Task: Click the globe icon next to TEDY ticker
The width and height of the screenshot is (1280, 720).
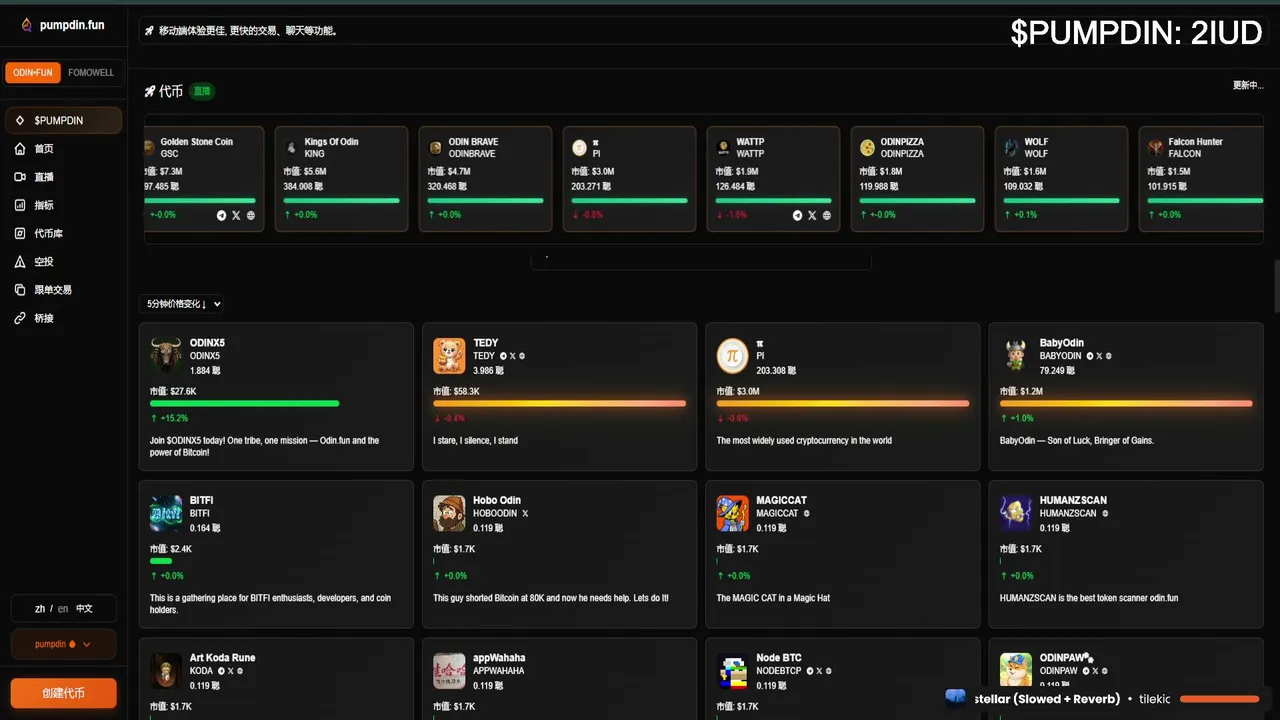Action: tap(522, 356)
